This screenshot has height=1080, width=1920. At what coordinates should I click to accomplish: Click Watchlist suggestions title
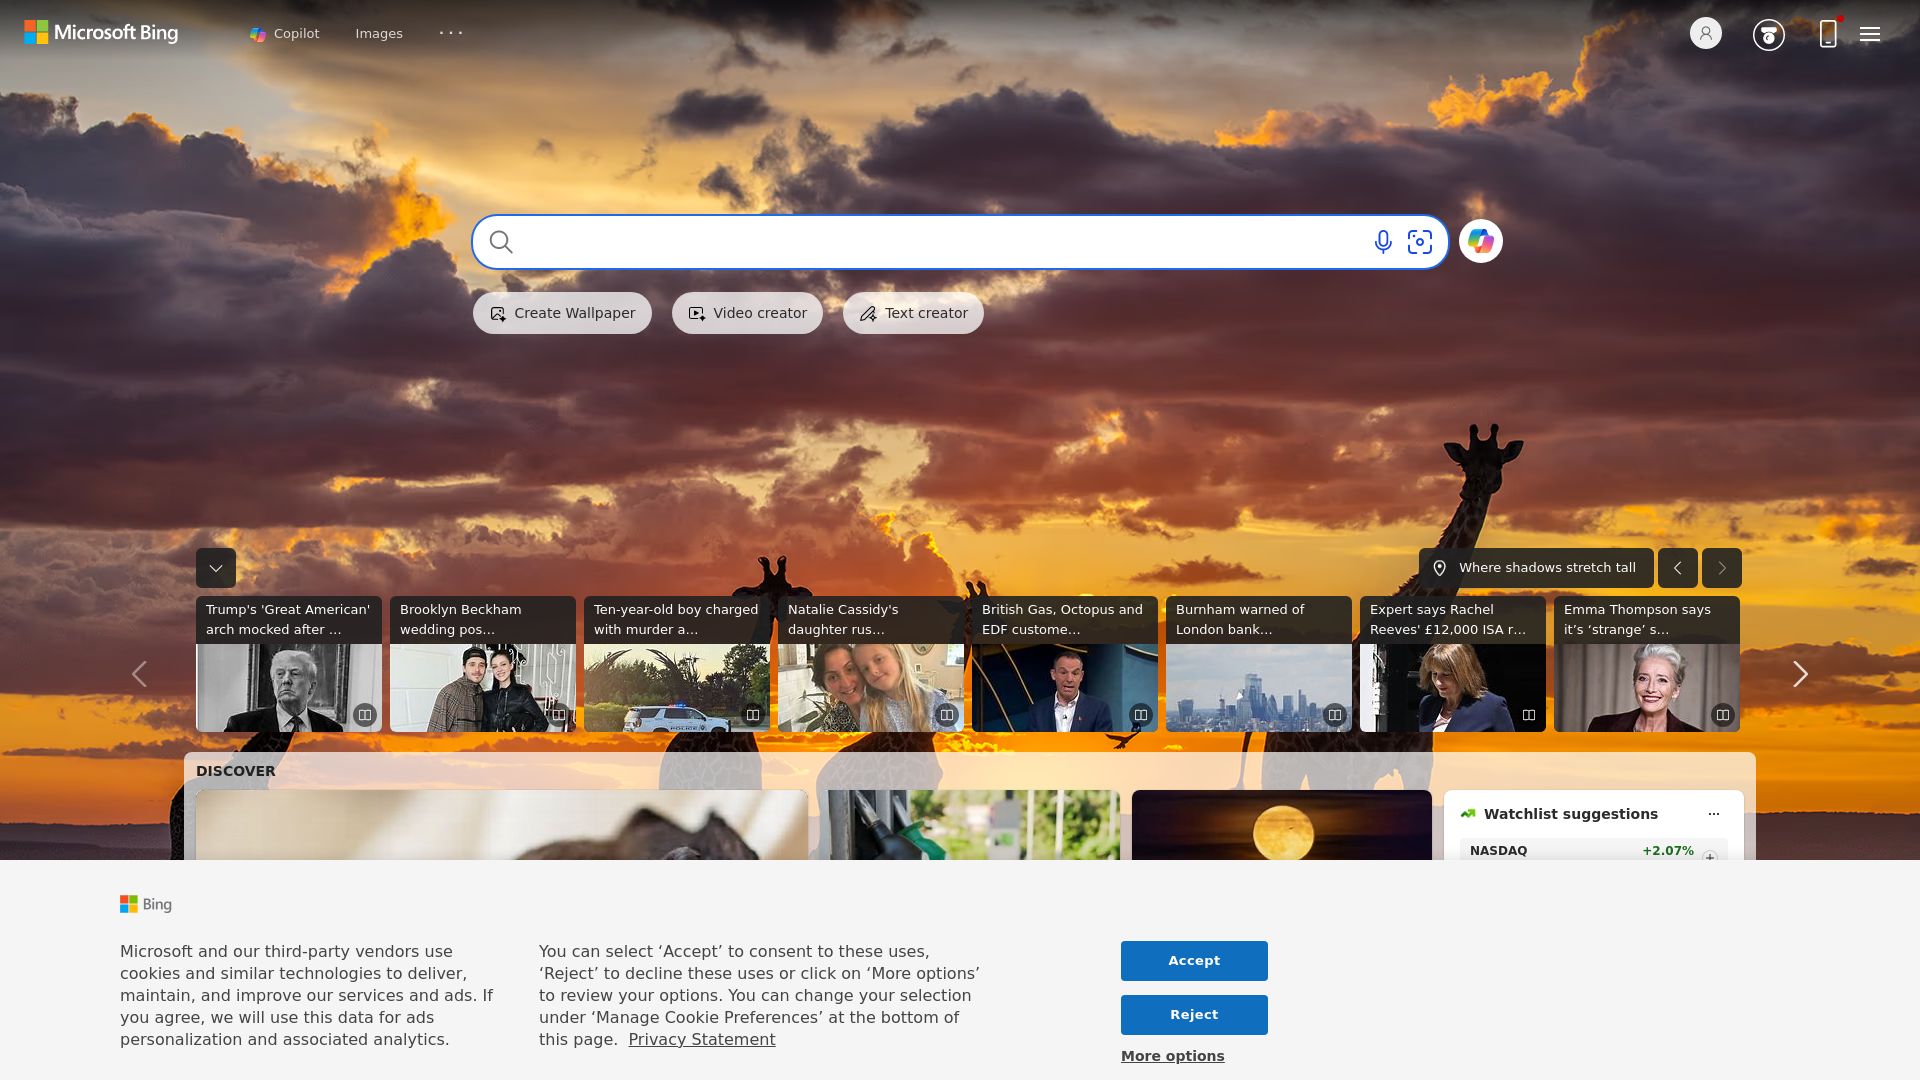point(1571,814)
